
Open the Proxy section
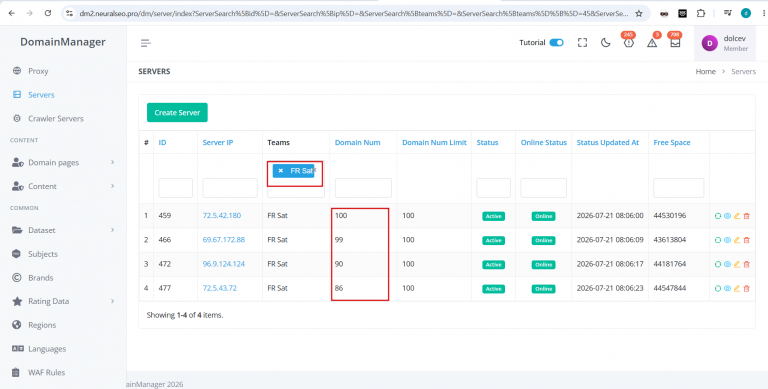point(38,71)
